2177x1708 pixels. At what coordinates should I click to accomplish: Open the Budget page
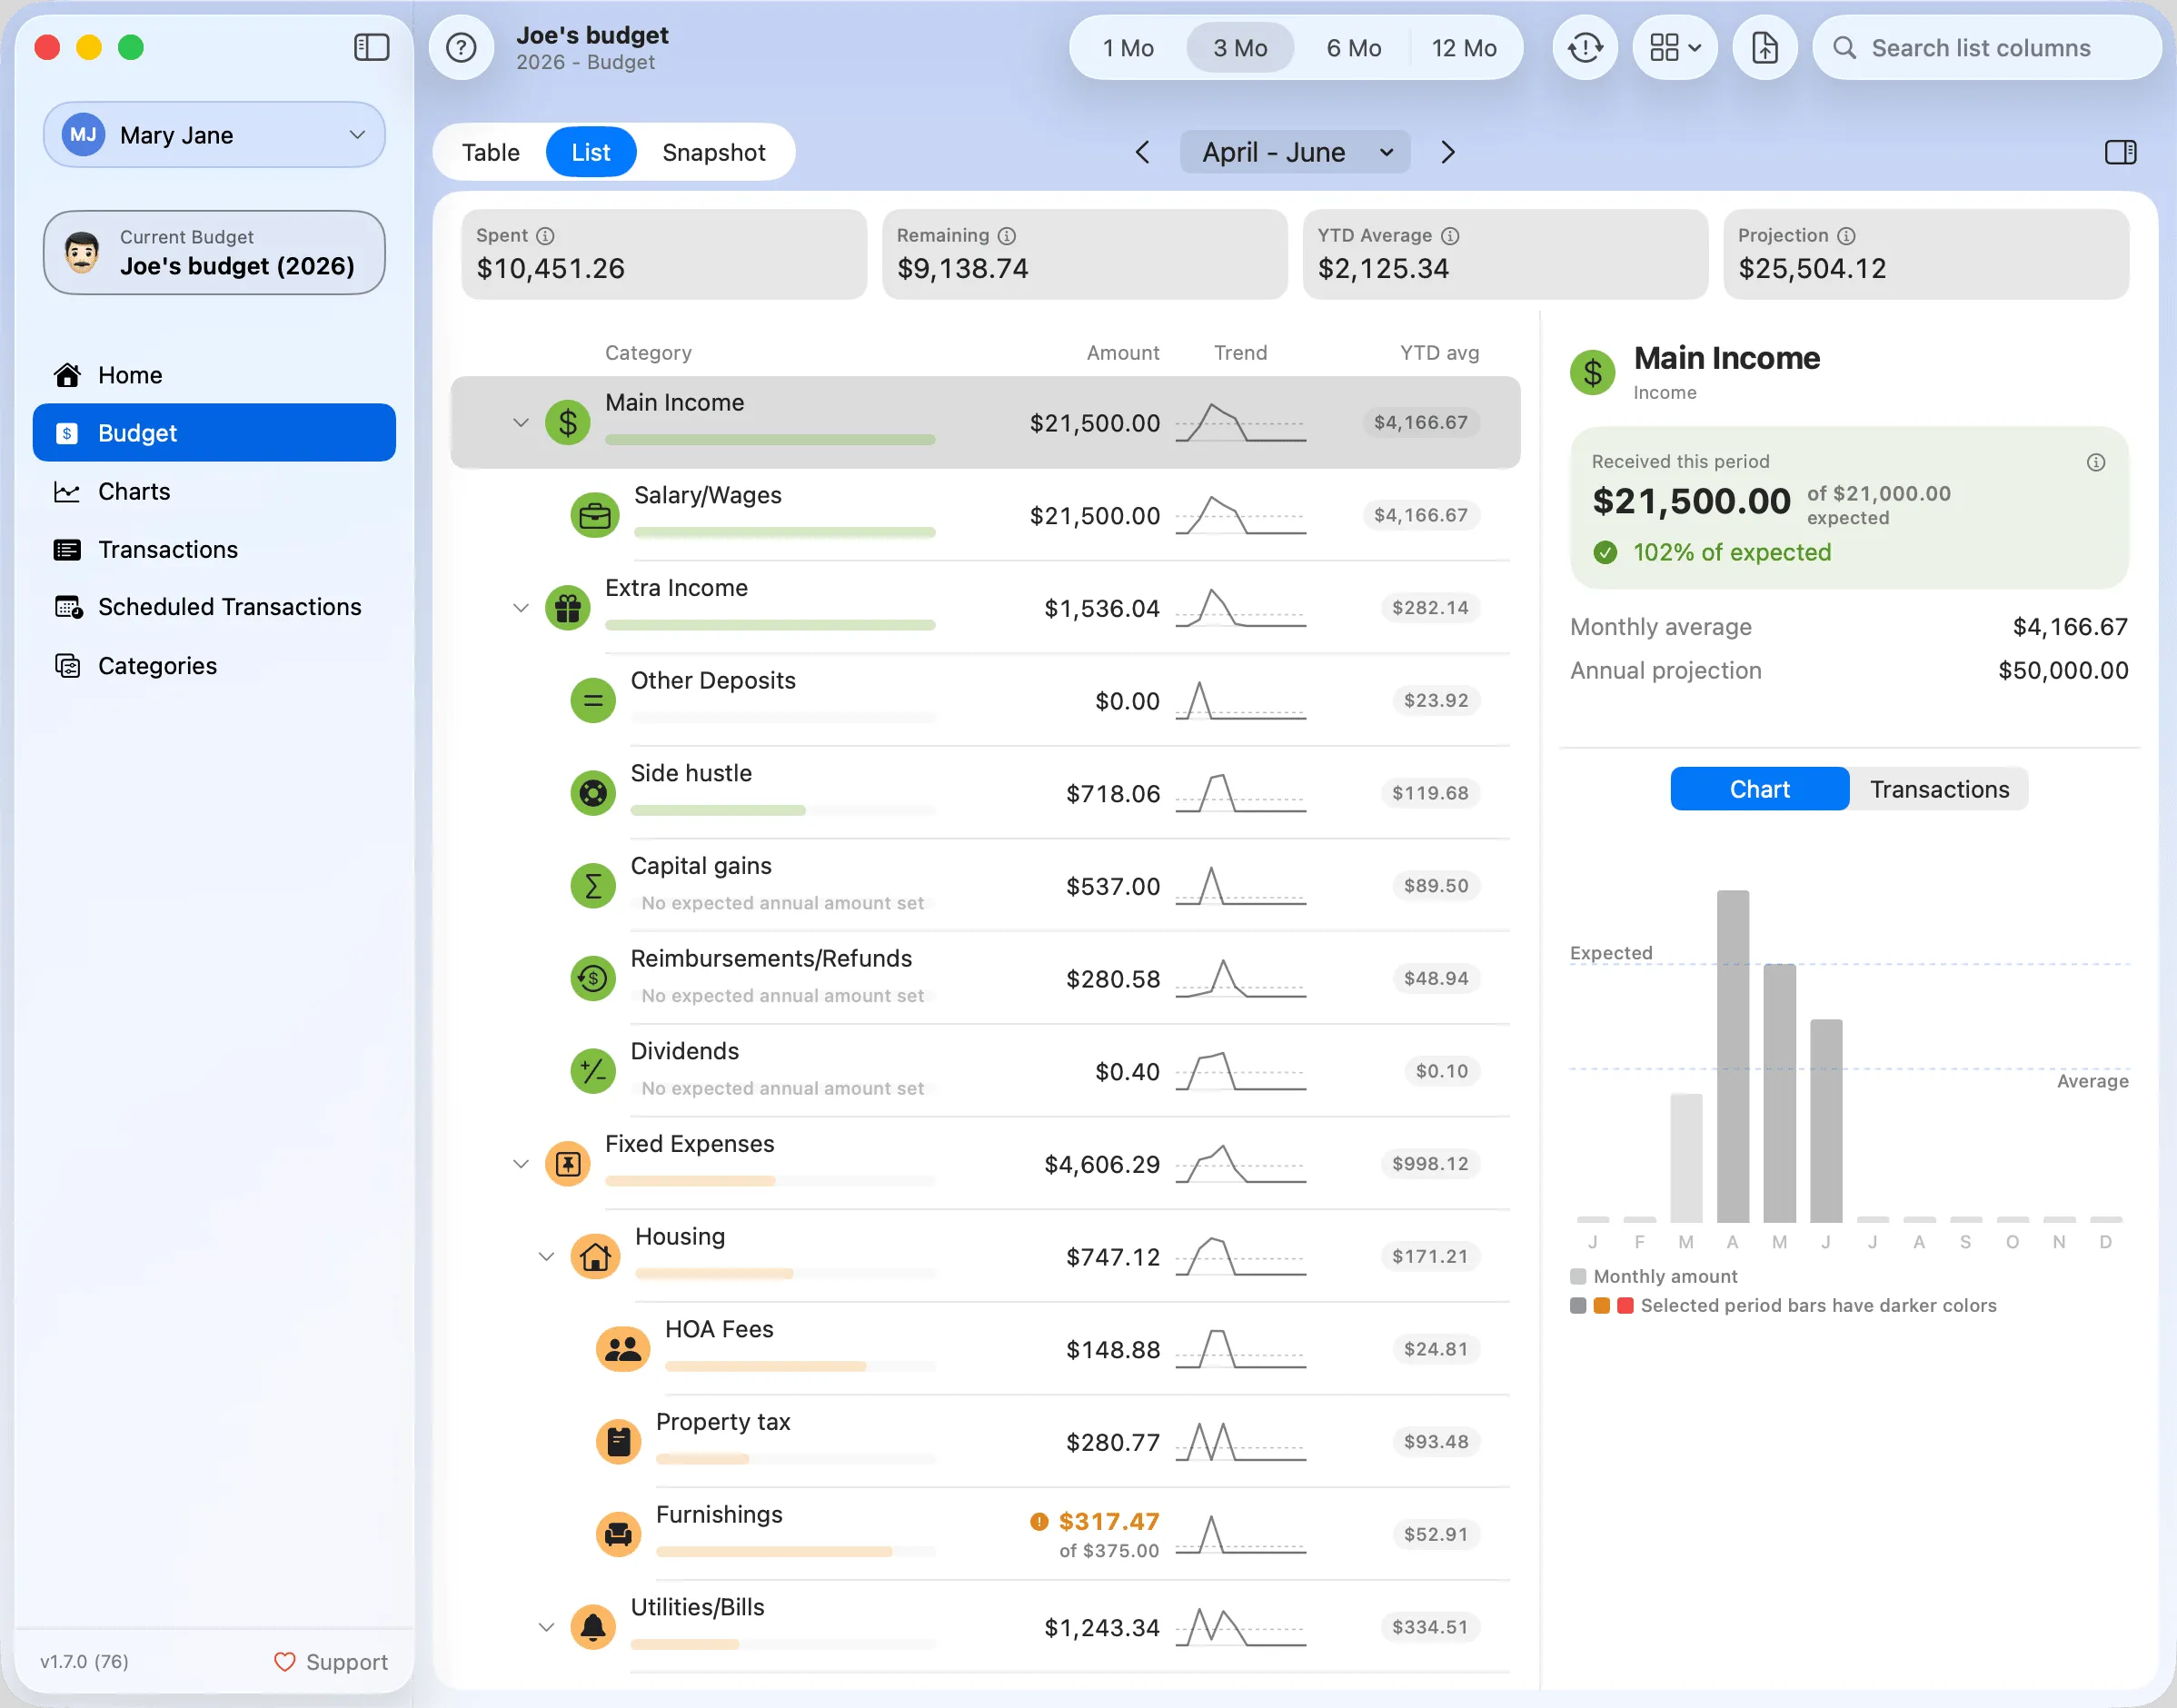(x=214, y=433)
